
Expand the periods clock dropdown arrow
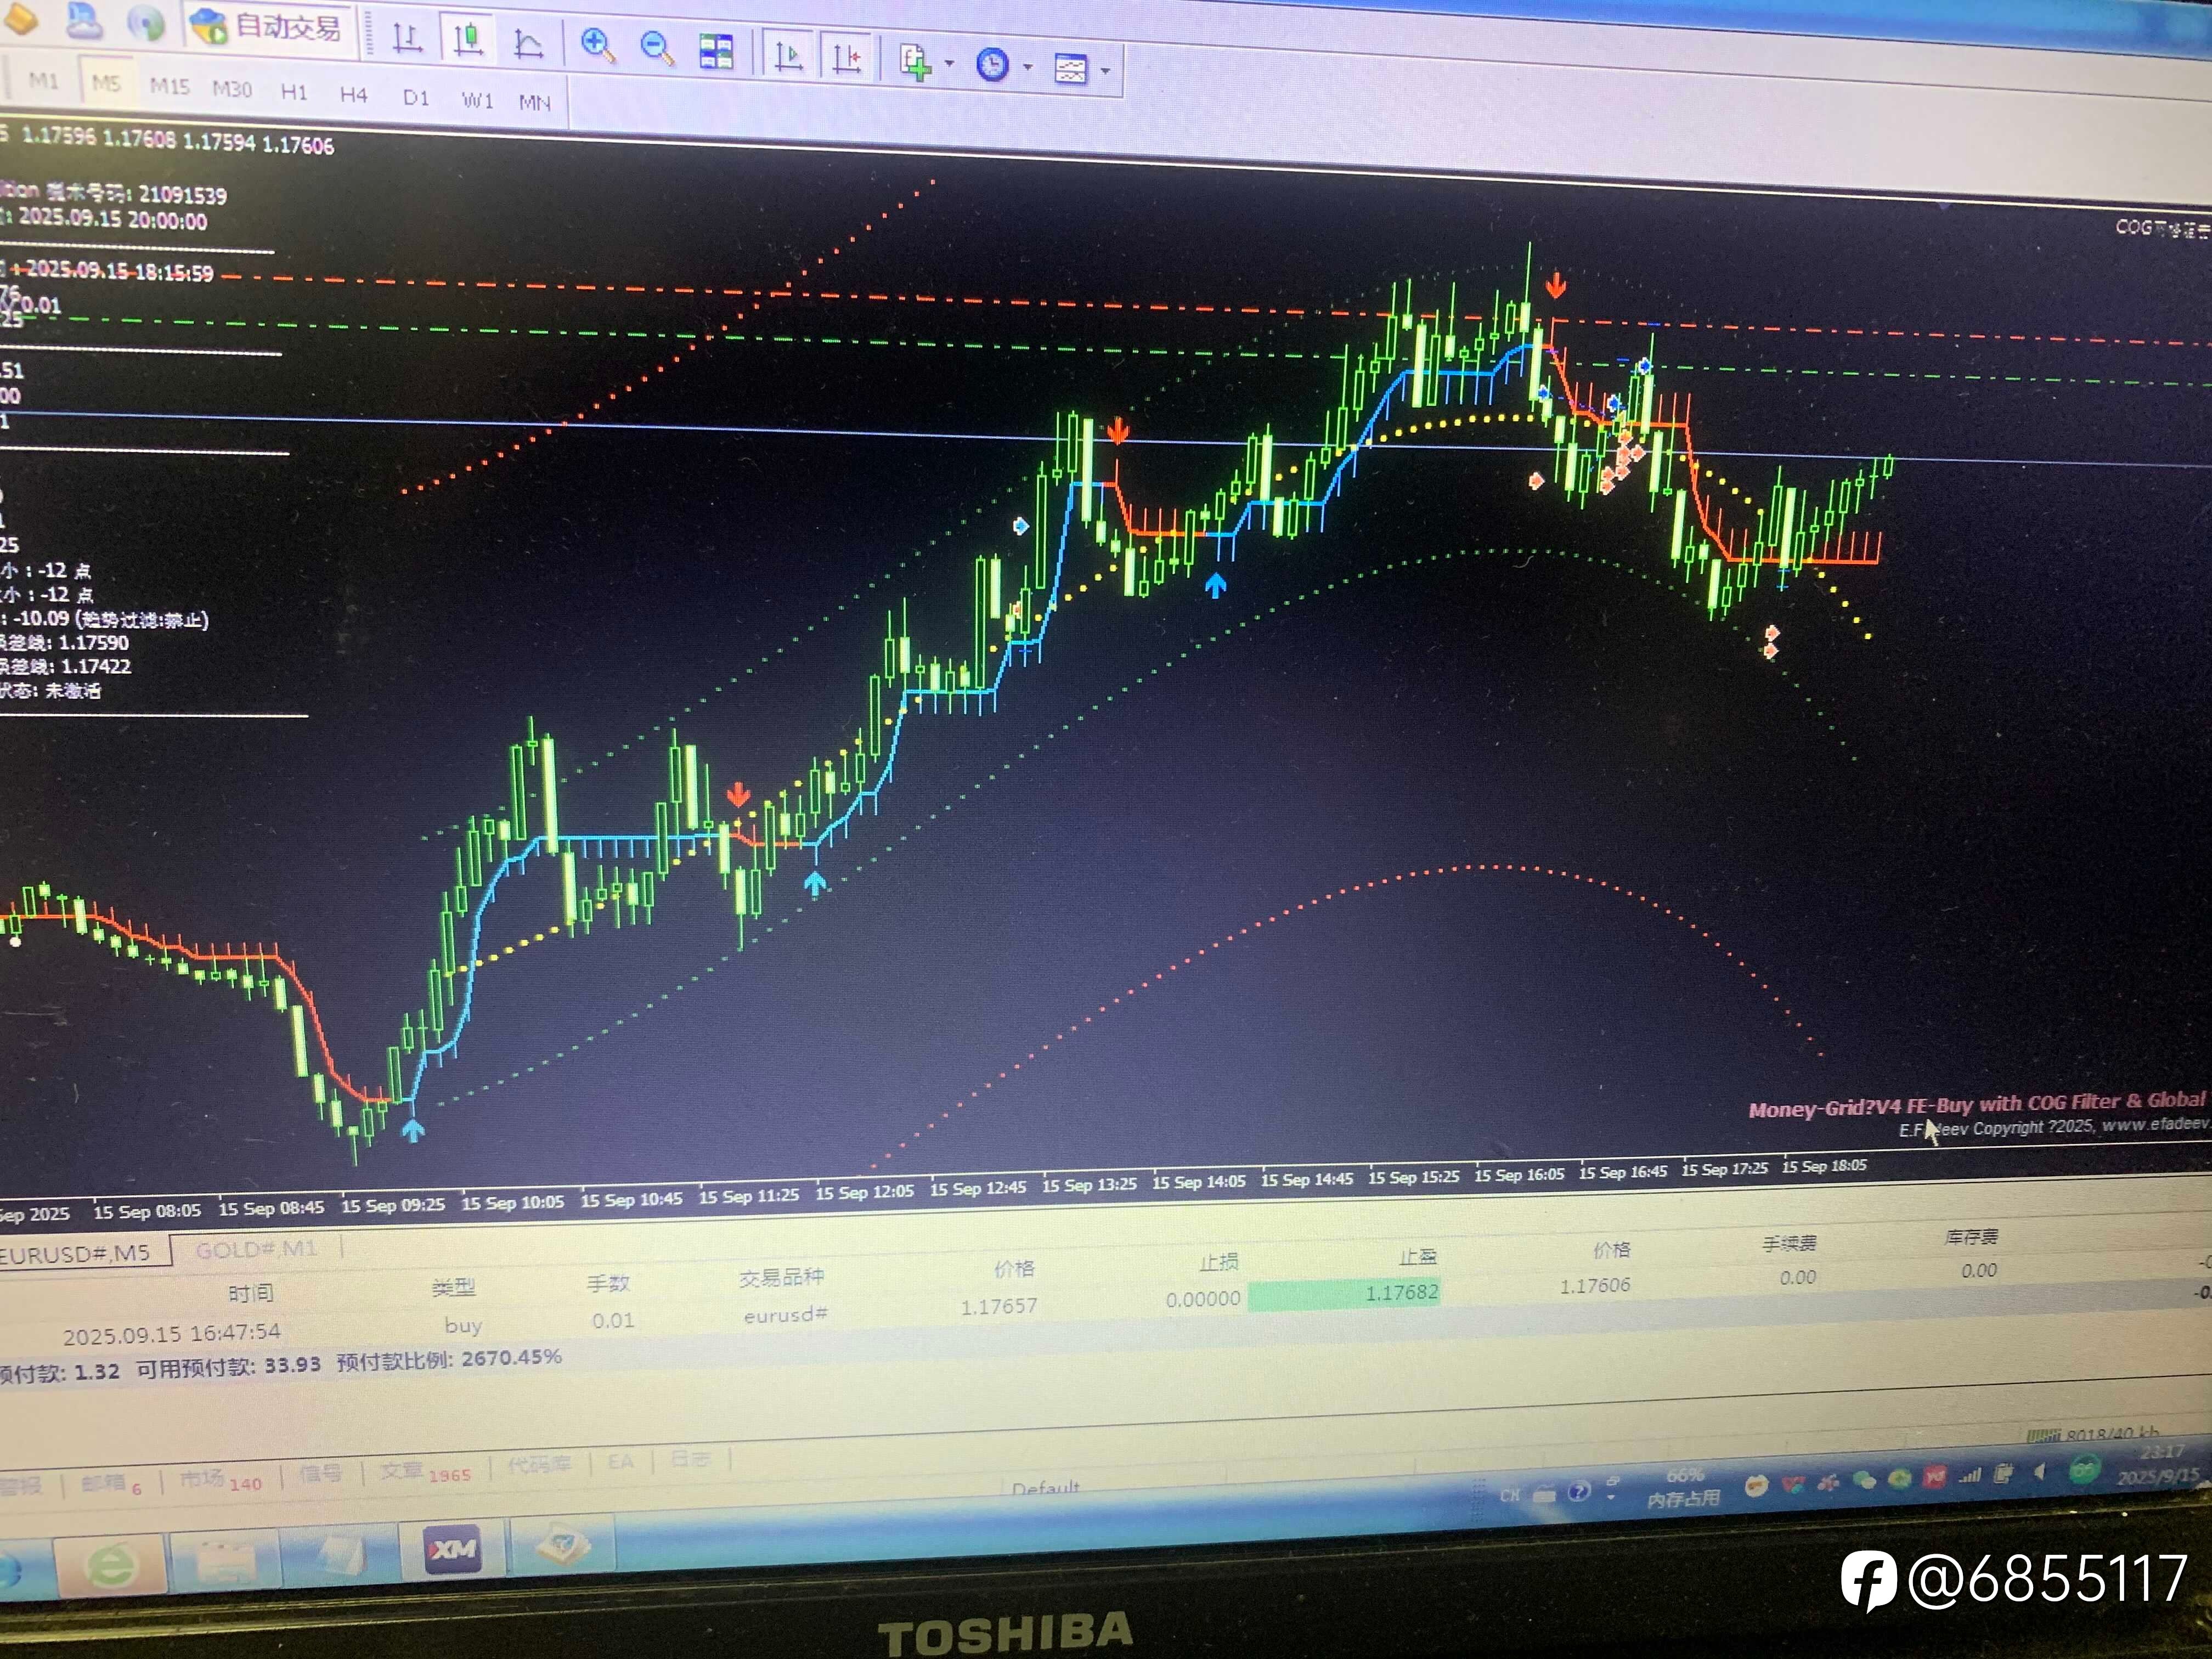pos(1027,68)
